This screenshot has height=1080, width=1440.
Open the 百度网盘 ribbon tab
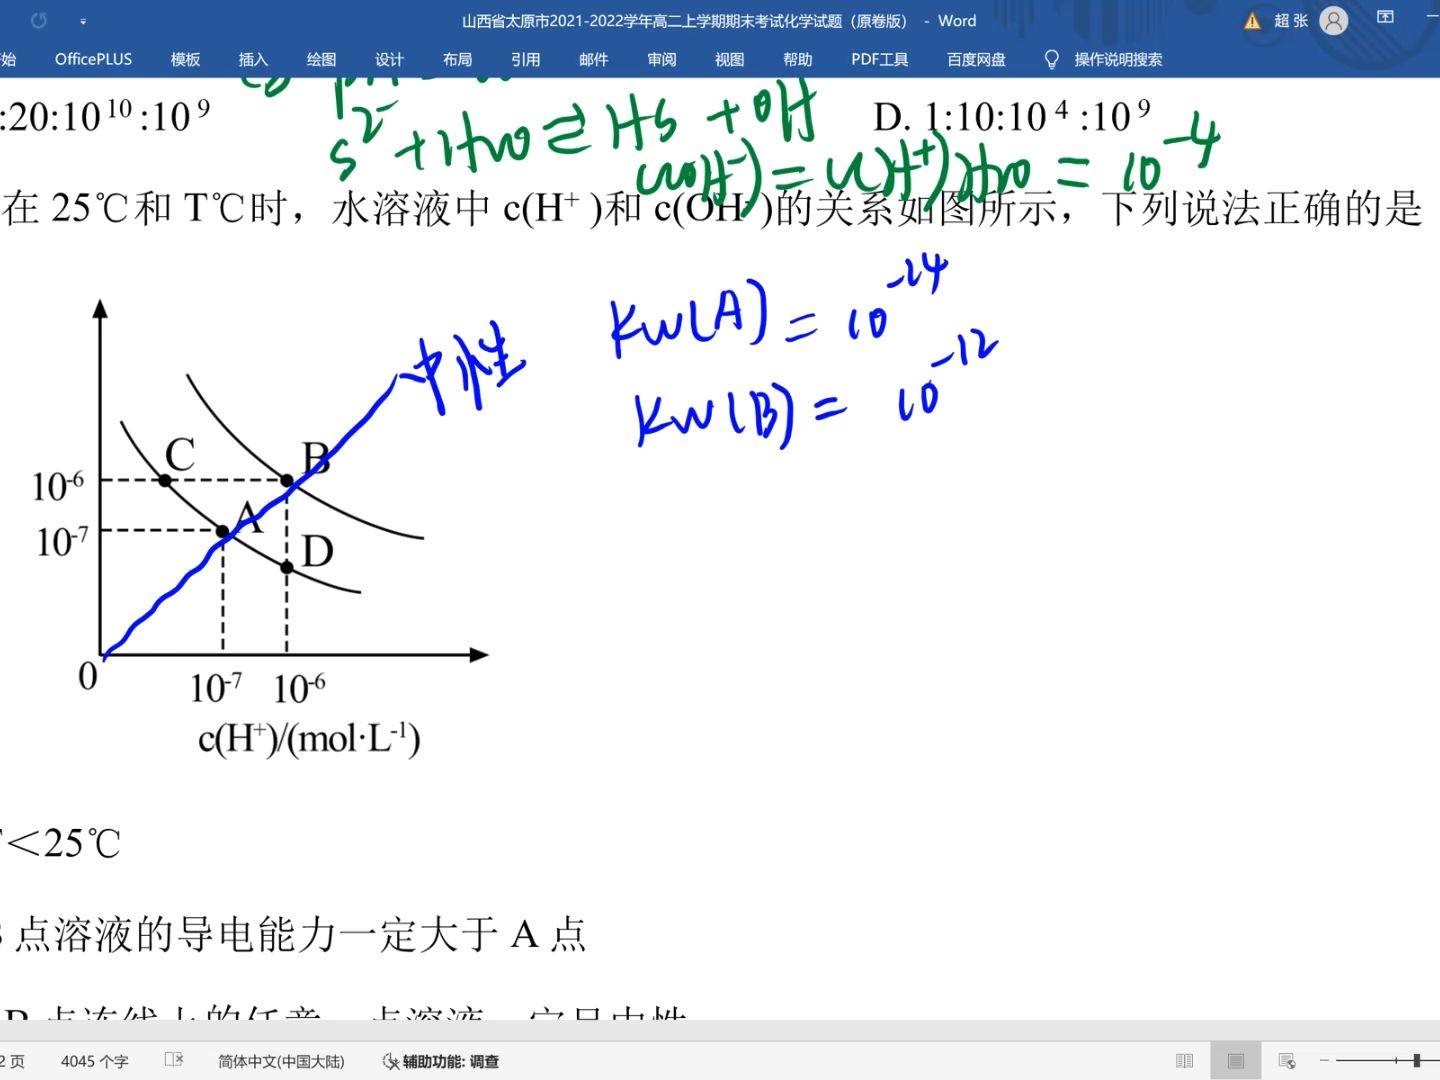[975, 59]
